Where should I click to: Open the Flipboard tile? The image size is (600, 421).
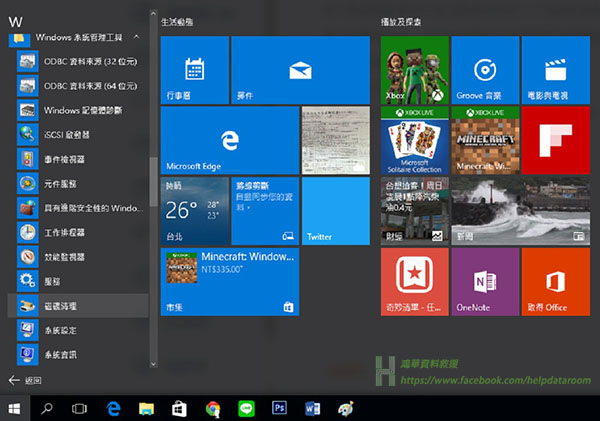(554, 141)
